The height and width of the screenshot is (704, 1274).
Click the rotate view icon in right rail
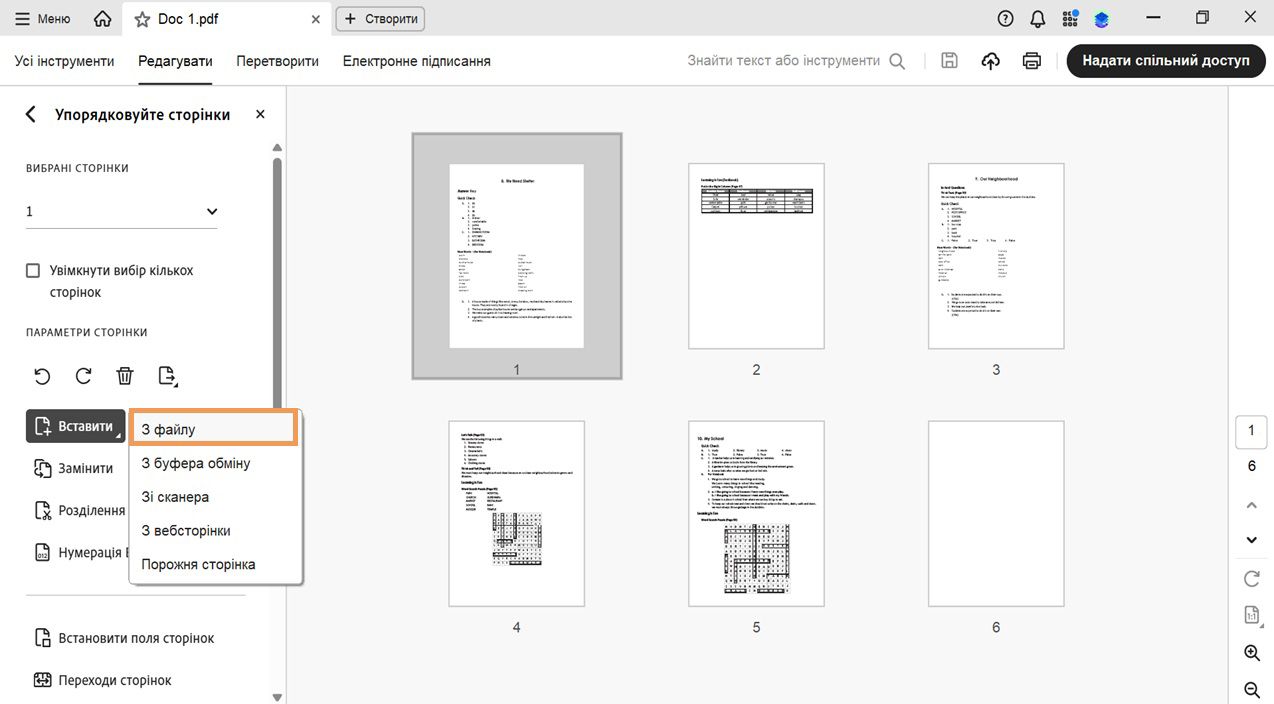tap(1251, 579)
